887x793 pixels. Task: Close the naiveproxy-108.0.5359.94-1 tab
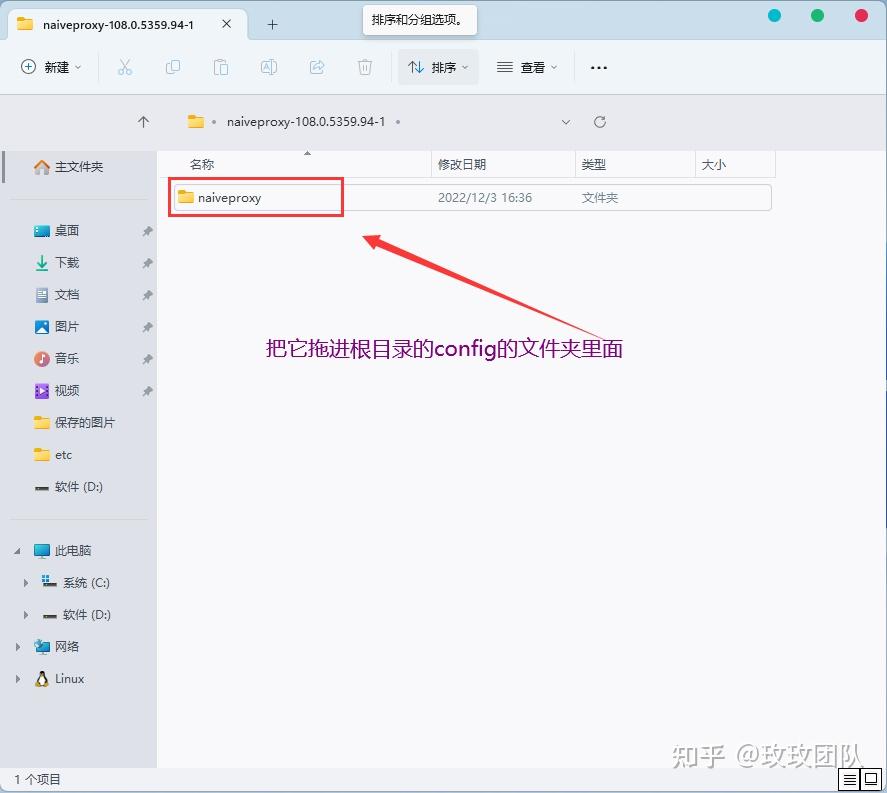pyautogui.click(x=226, y=24)
